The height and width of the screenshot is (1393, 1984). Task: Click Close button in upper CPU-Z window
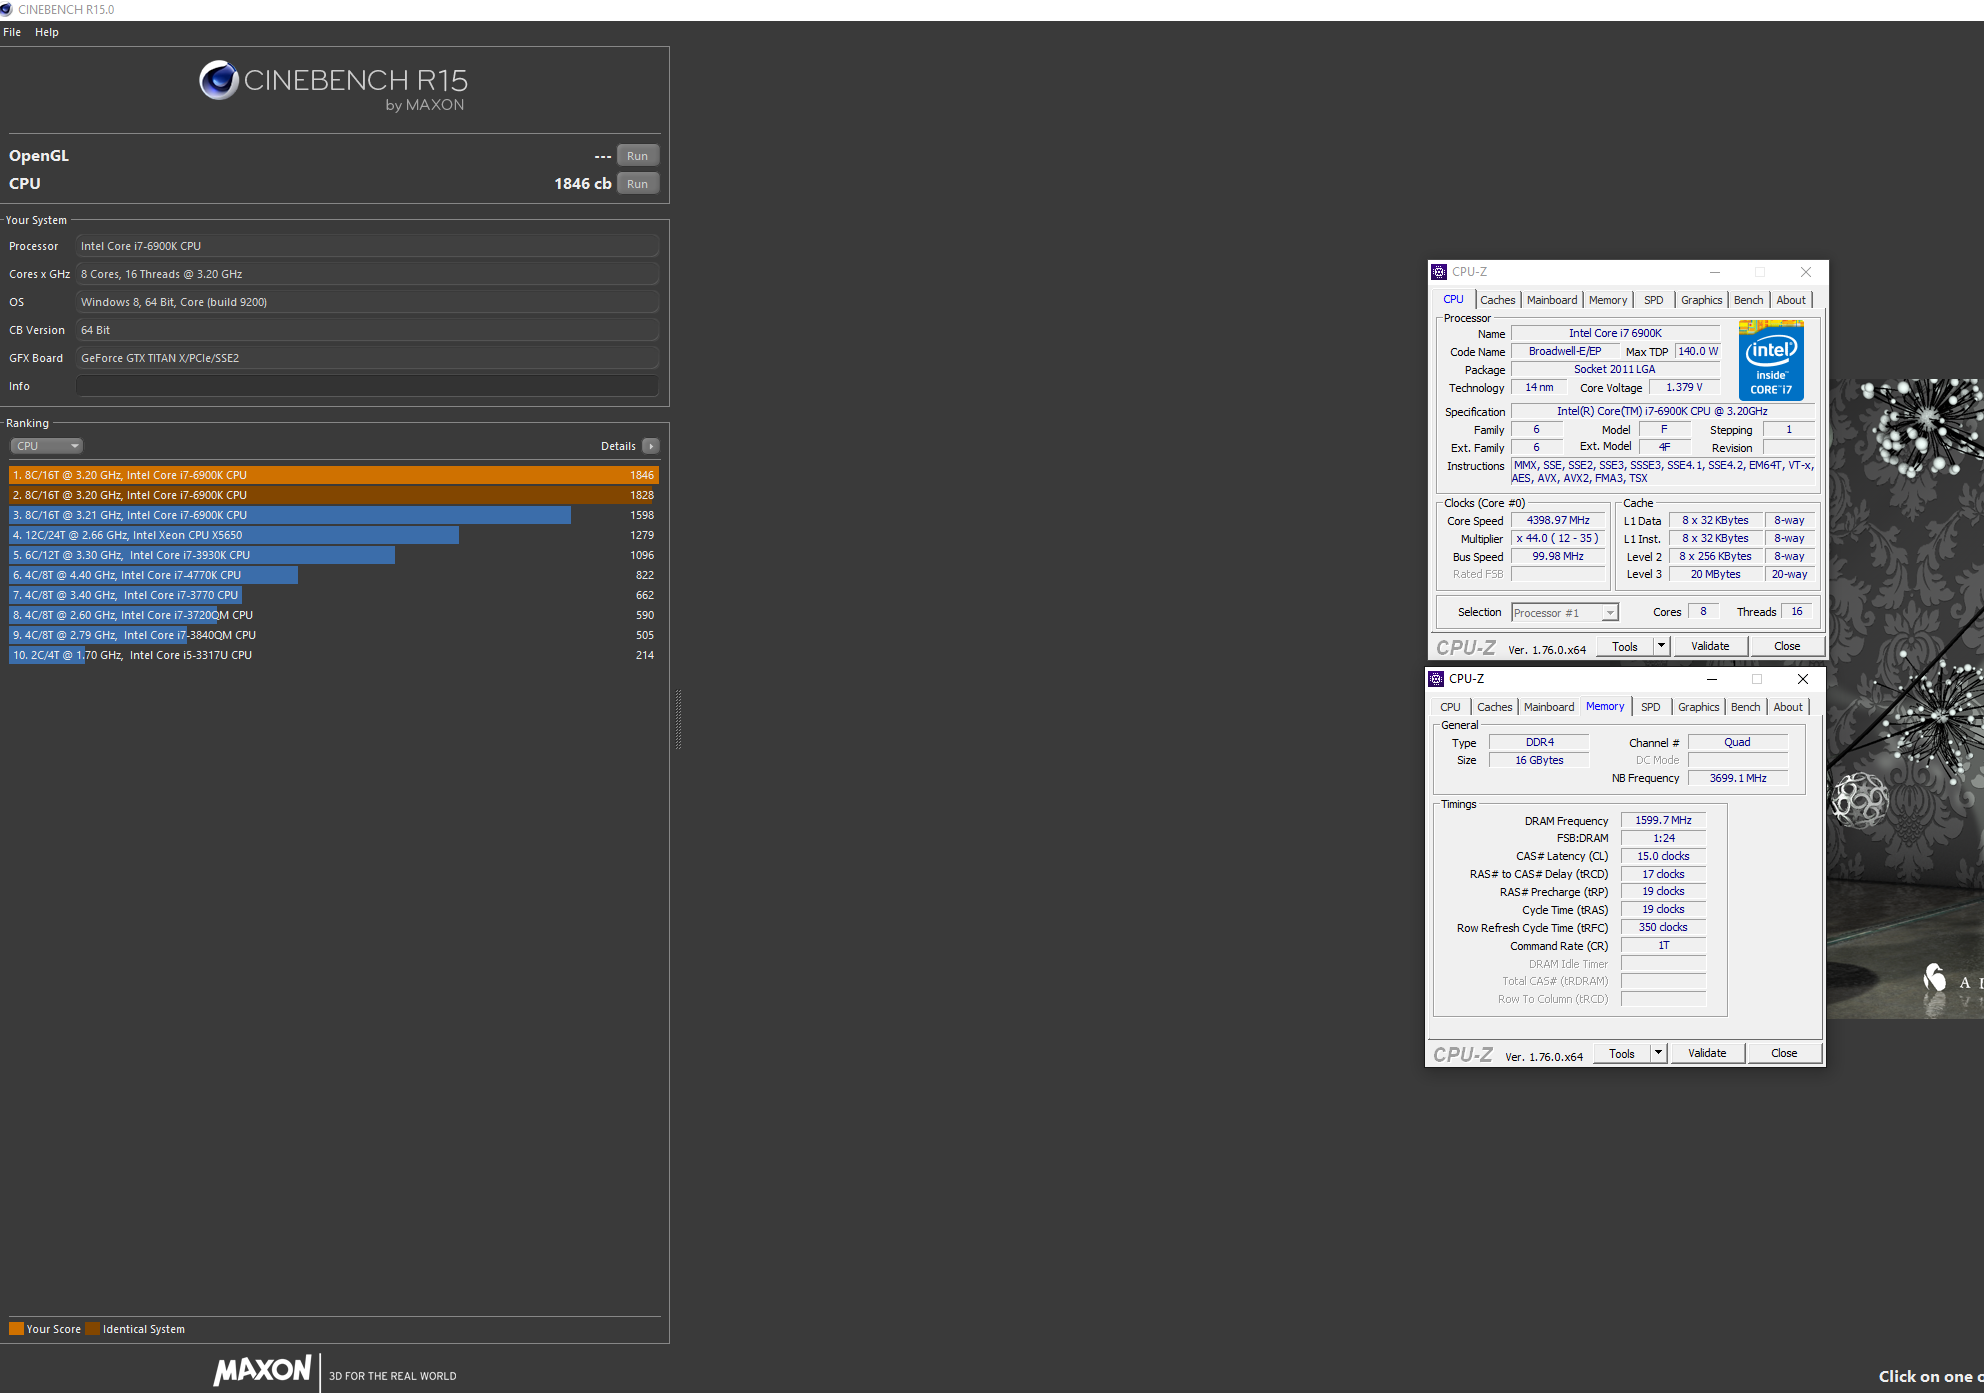(1787, 647)
